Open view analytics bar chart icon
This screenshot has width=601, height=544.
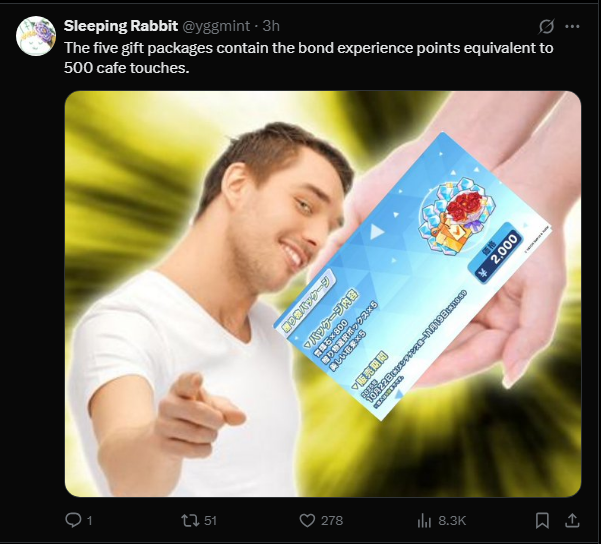[424, 521]
